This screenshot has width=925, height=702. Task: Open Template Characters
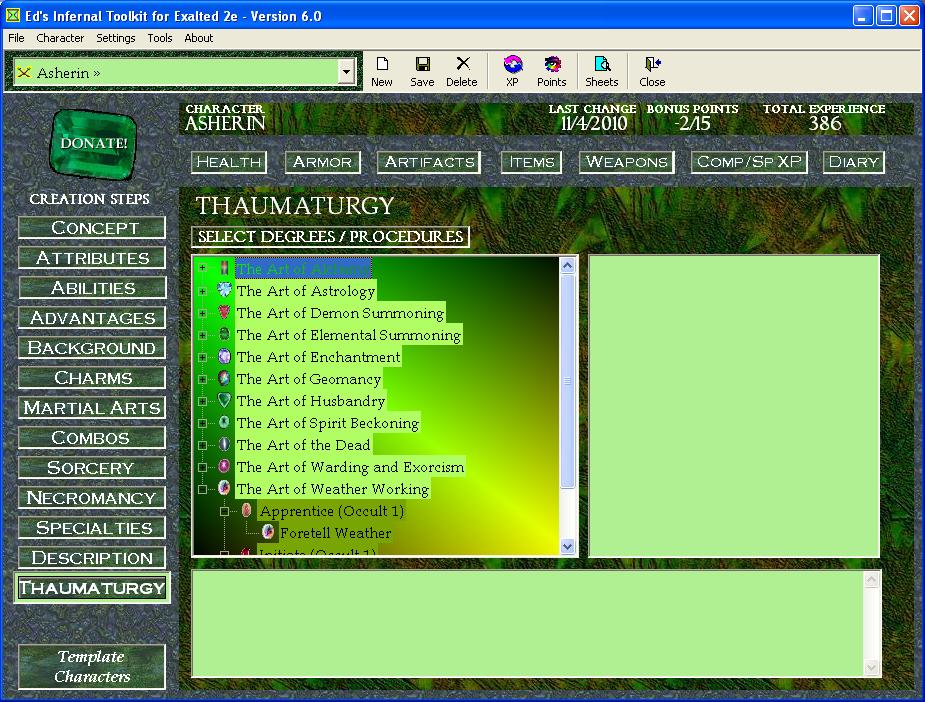point(92,667)
